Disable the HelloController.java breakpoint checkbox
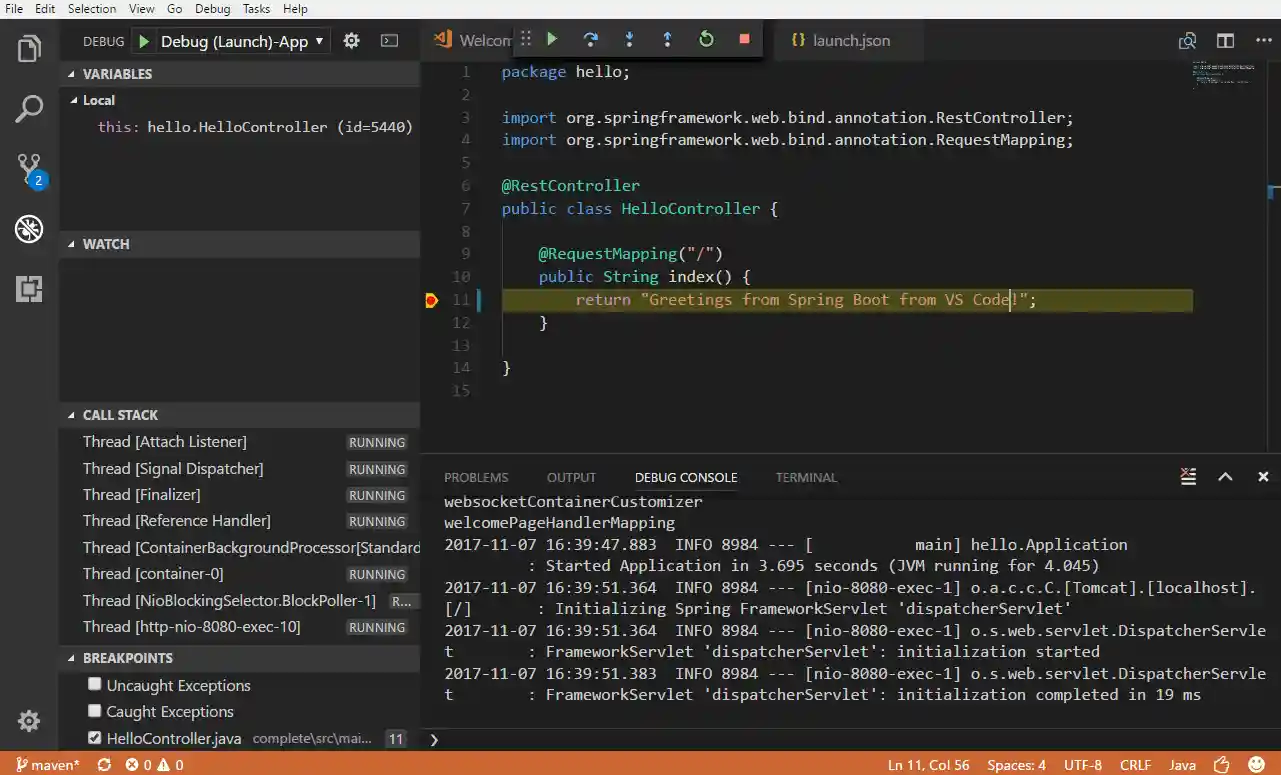 tap(94, 738)
